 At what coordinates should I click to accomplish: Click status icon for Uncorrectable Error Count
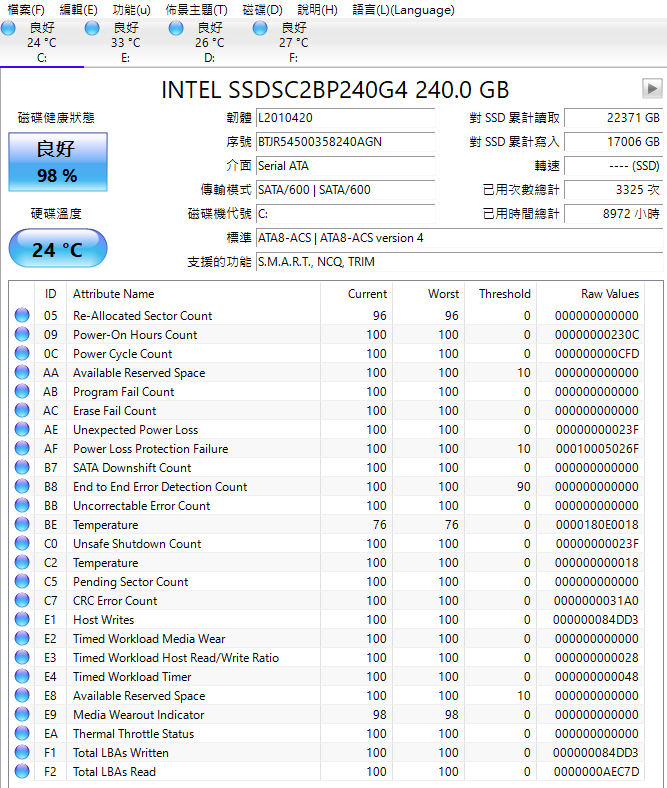pyautogui.click(x=22, y=505)
